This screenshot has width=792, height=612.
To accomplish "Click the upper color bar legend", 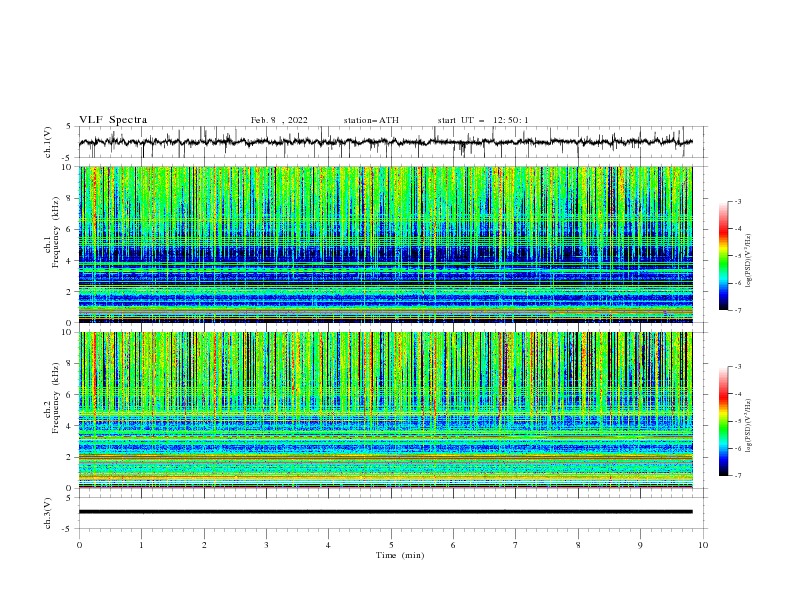I will [724, 256].
